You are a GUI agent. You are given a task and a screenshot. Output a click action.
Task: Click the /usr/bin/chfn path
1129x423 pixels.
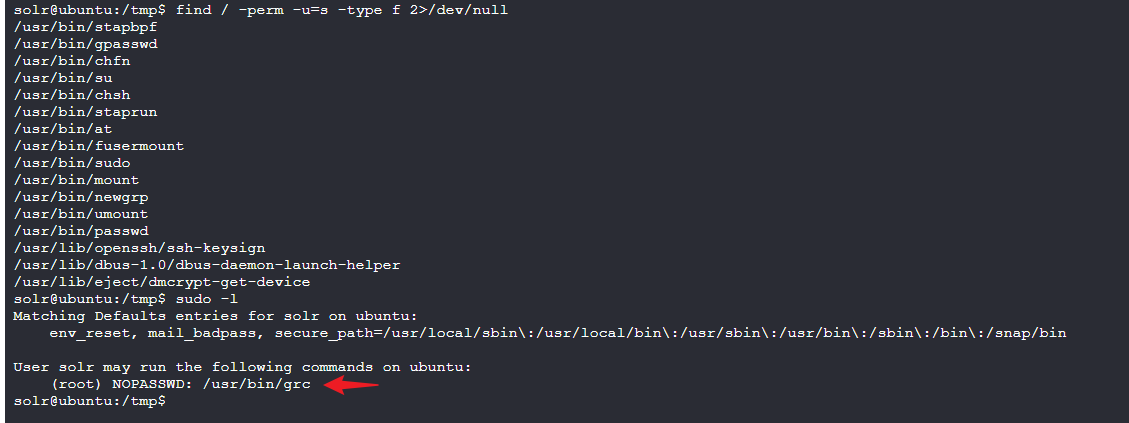(x=71, y=61)
